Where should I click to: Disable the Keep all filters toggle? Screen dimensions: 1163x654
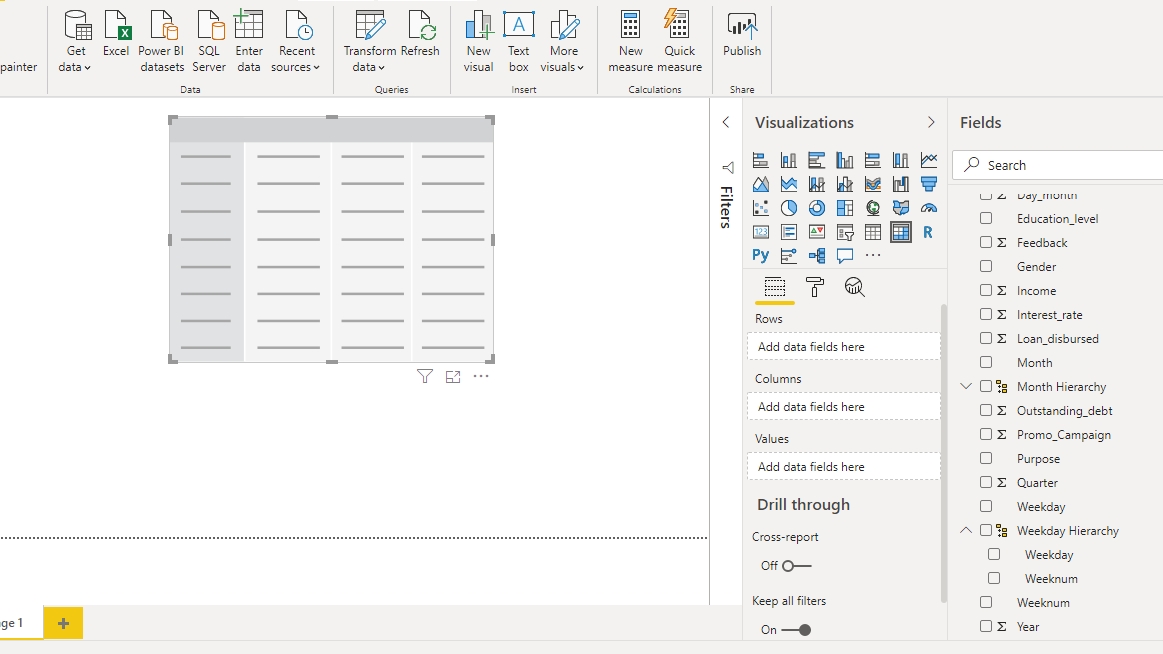(x=796, y=630)
